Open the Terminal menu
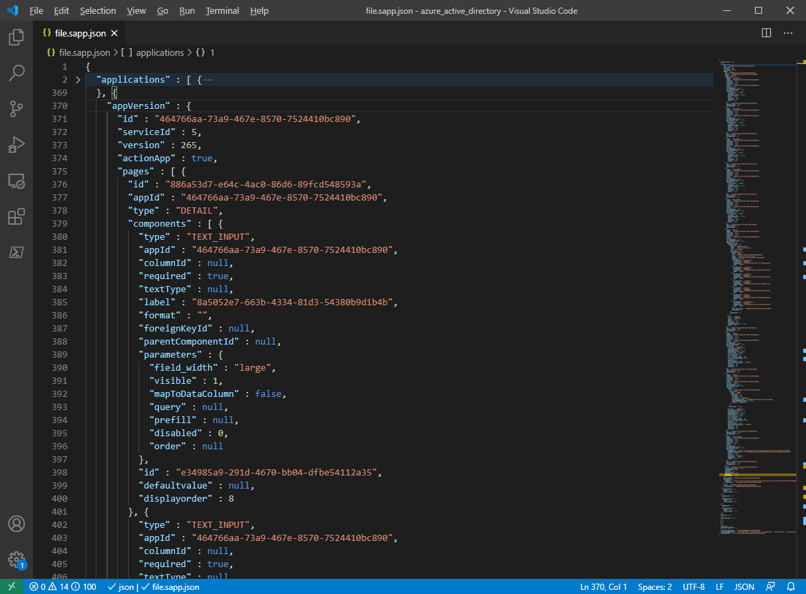This screenshot has width=806, height=594. 222,10
